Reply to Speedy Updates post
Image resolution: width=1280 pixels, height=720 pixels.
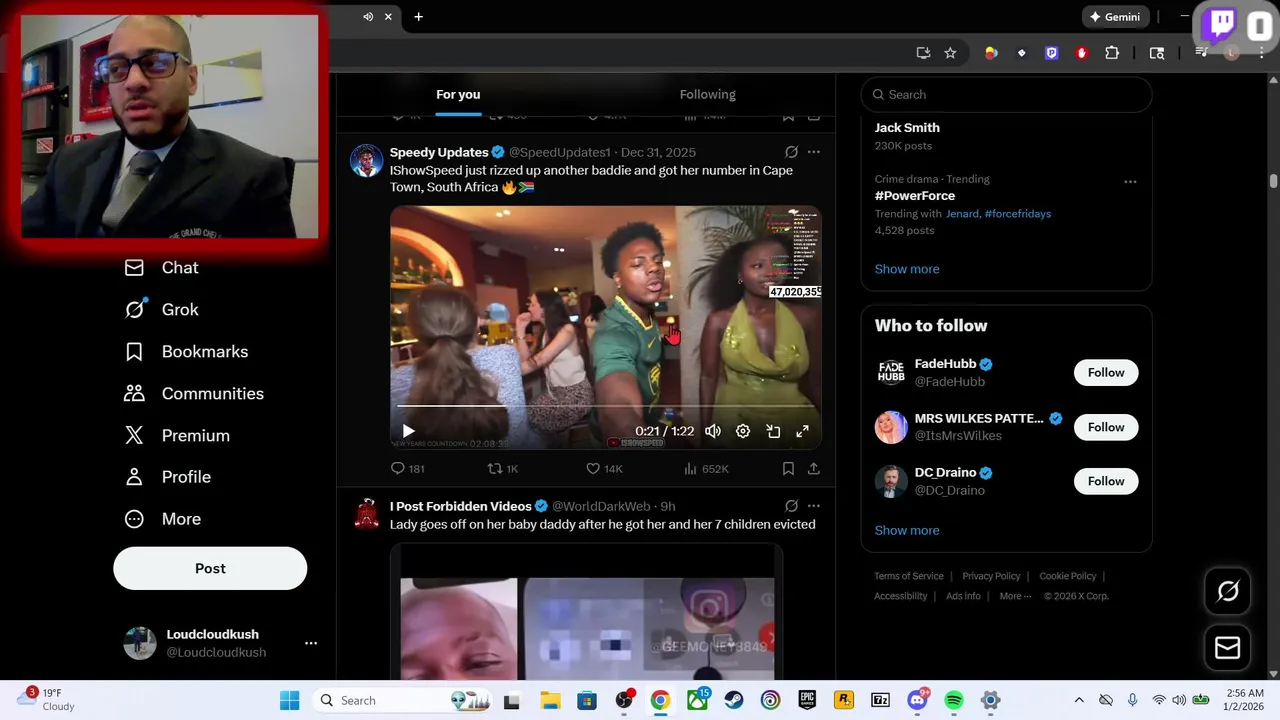coord(408,468)
